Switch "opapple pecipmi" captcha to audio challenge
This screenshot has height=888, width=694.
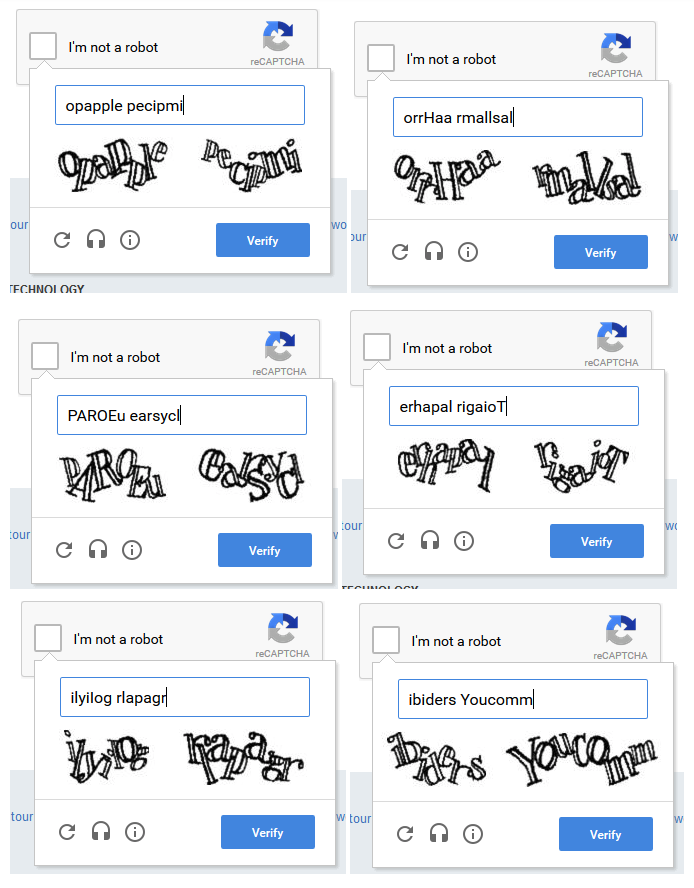96,240
